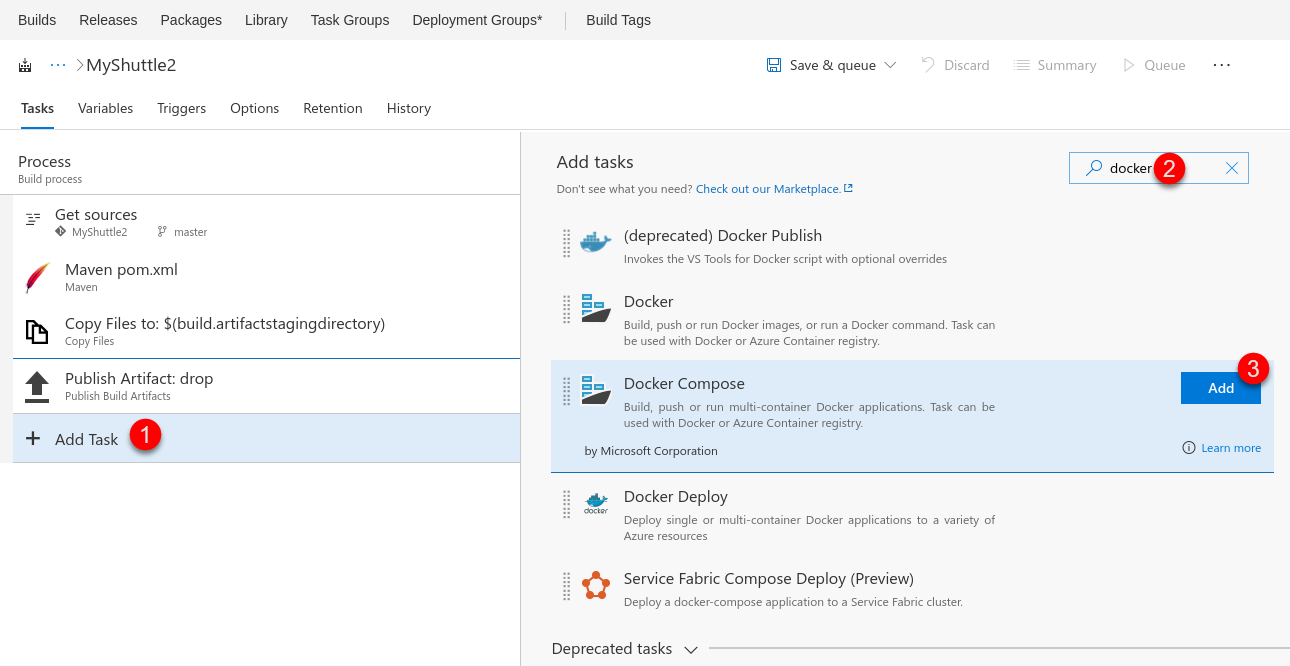Click the Publish Artifact upload icon

coord(37,386)
